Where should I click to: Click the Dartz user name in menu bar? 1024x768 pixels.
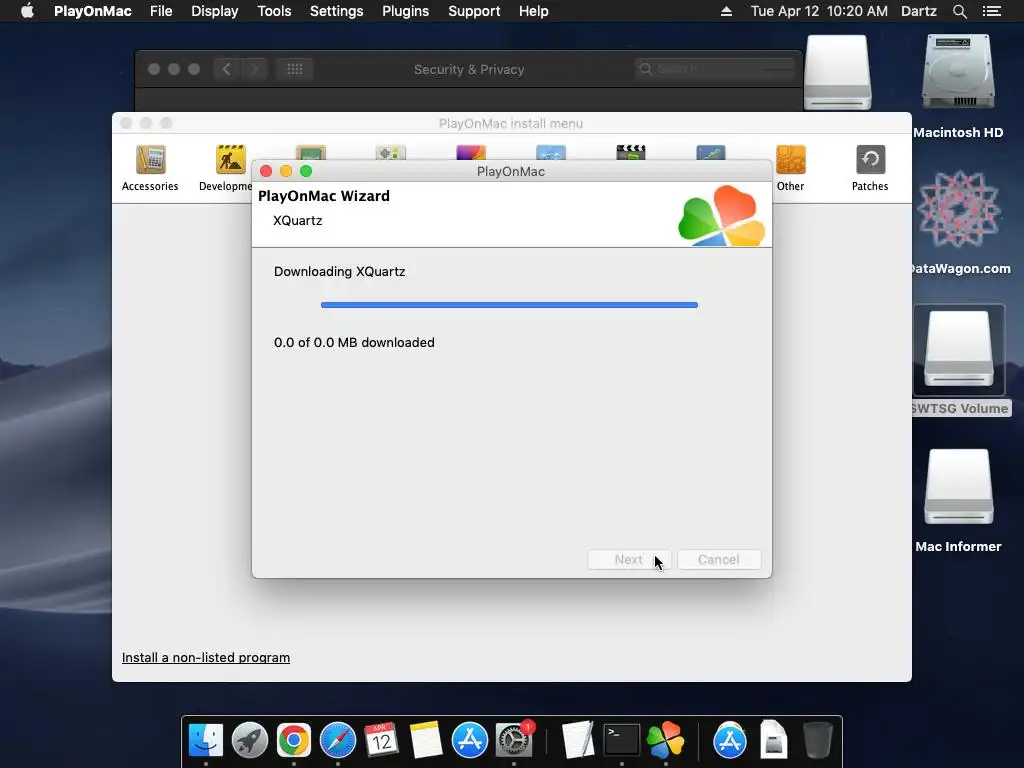(x=918, y=11)
